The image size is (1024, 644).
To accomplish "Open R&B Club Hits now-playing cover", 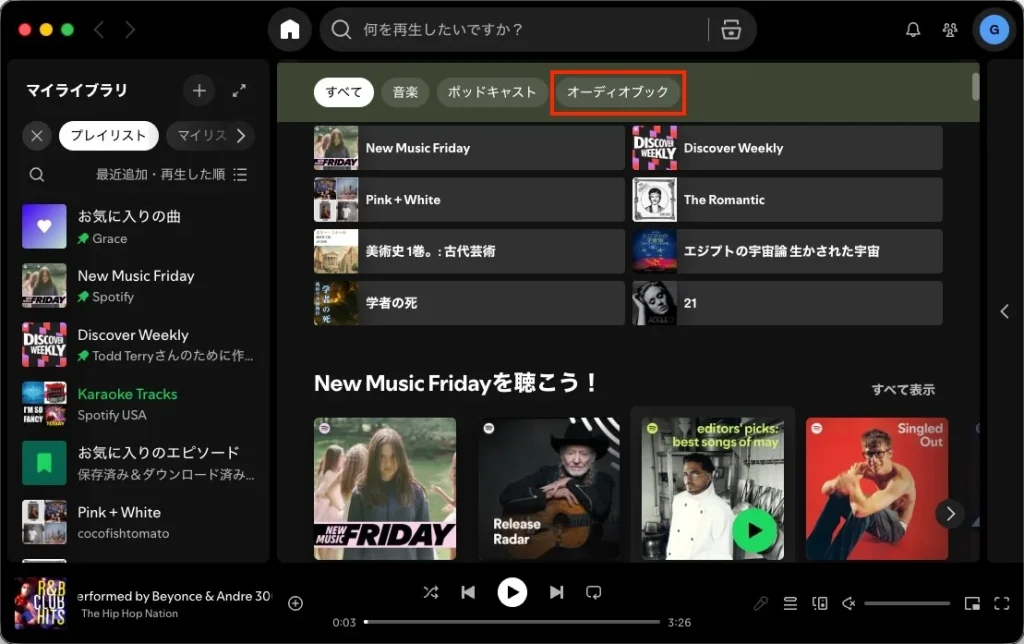I will (40, 603).
